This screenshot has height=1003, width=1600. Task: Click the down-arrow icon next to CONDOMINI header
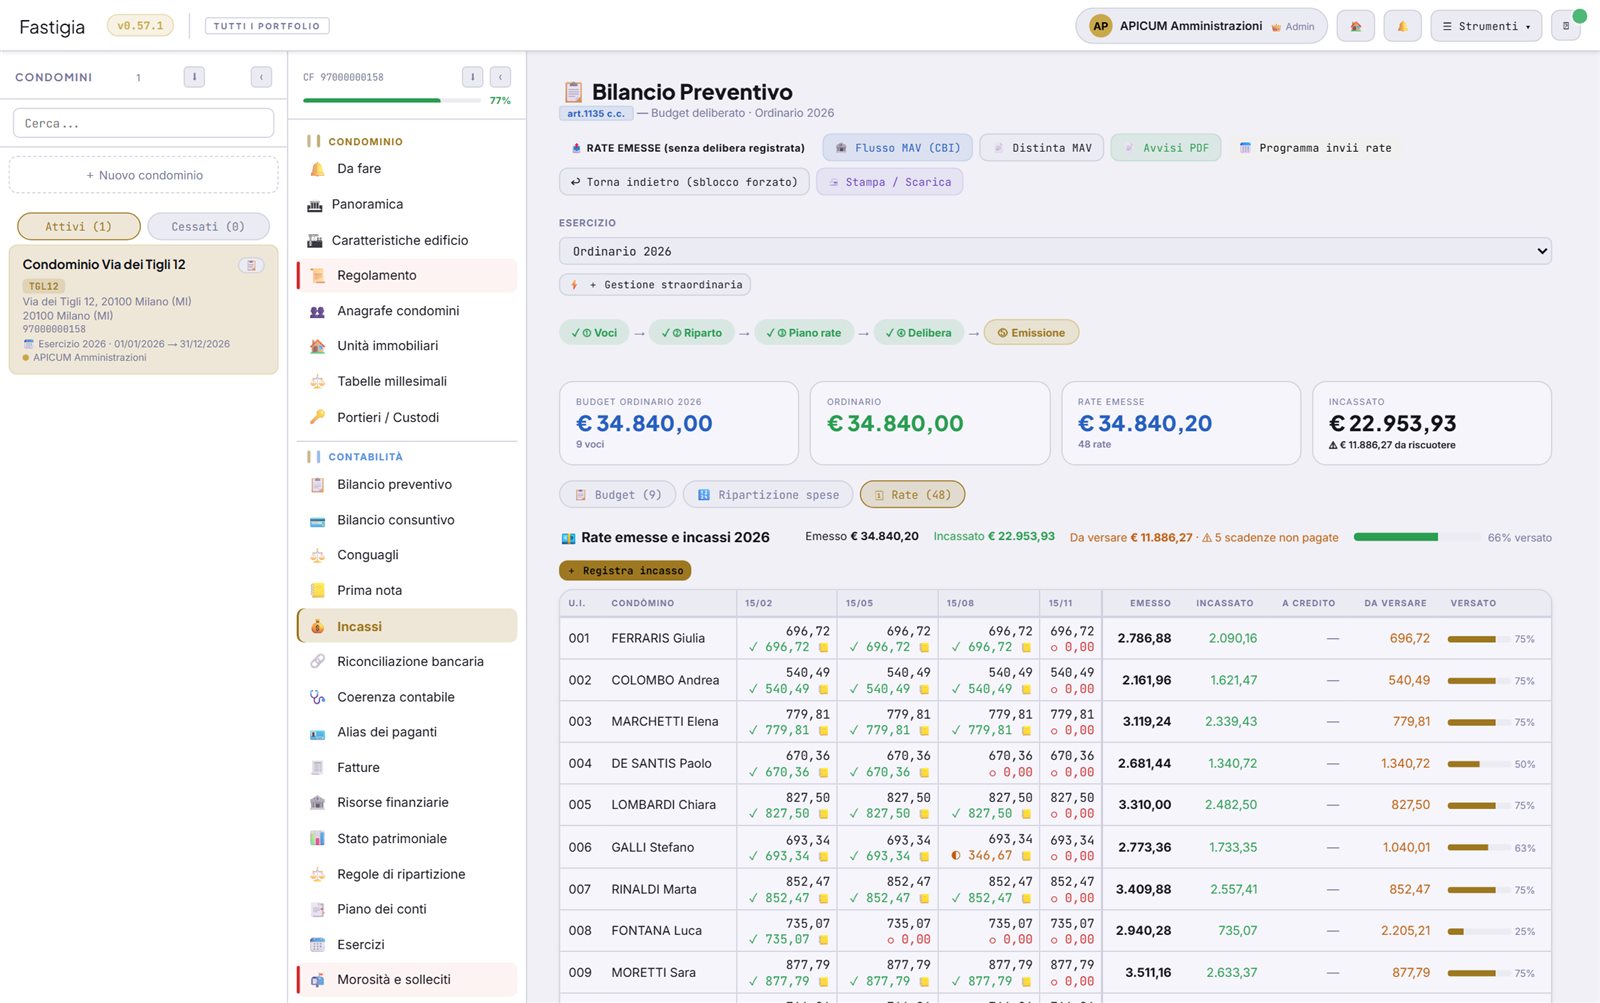point(194,77)
